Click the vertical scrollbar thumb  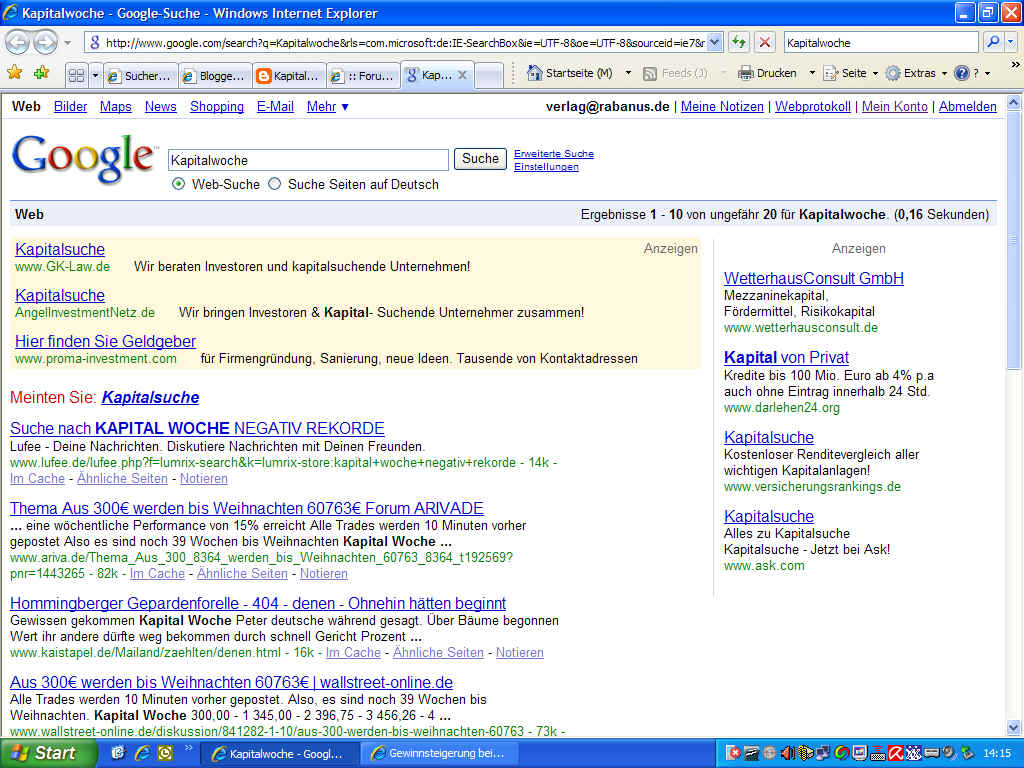(x=1014, y=240)
